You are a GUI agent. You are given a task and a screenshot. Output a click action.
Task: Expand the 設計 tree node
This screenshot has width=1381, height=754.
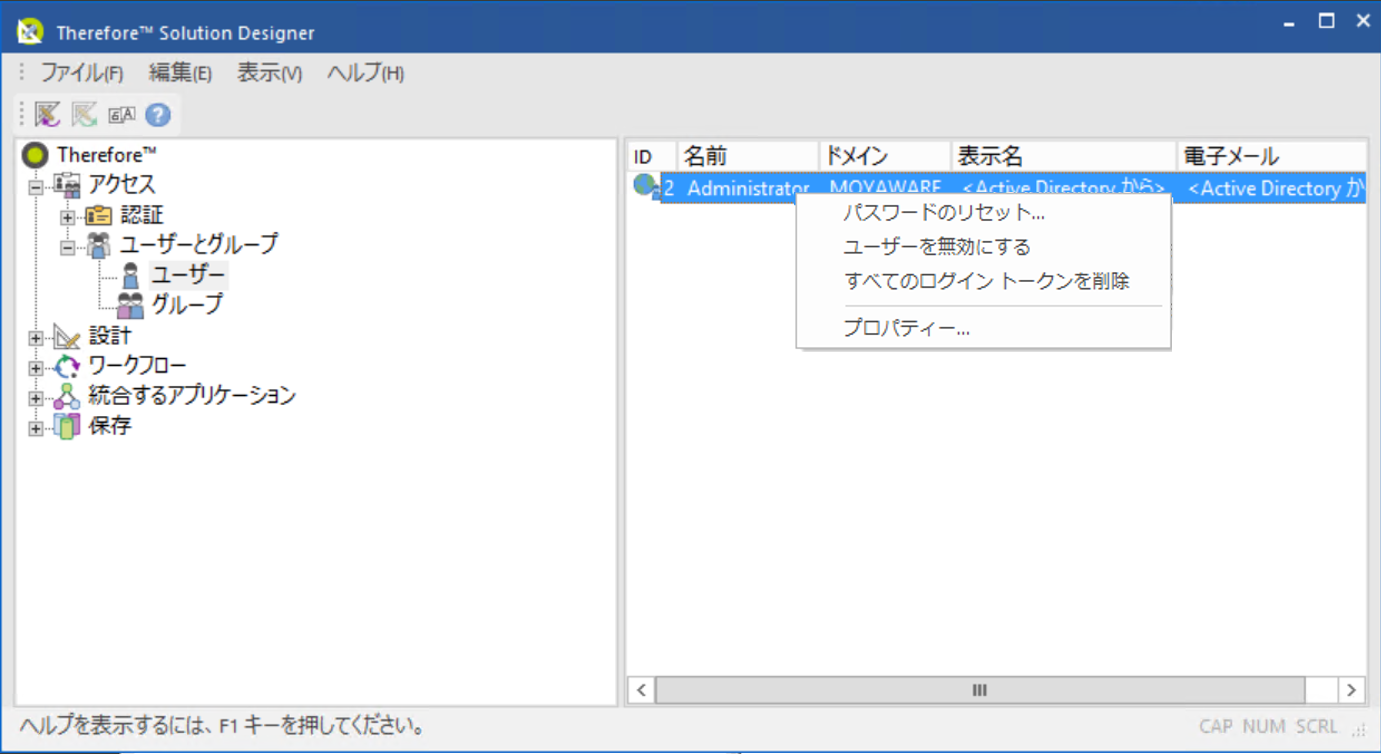36,338
